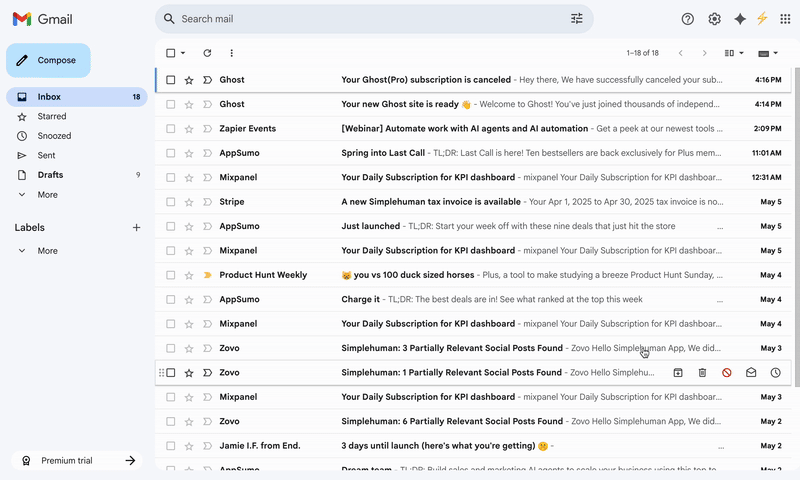This screenshot has width=800, height=480.
Task: Open the Drafts folder
Action: tap(77, 175)
